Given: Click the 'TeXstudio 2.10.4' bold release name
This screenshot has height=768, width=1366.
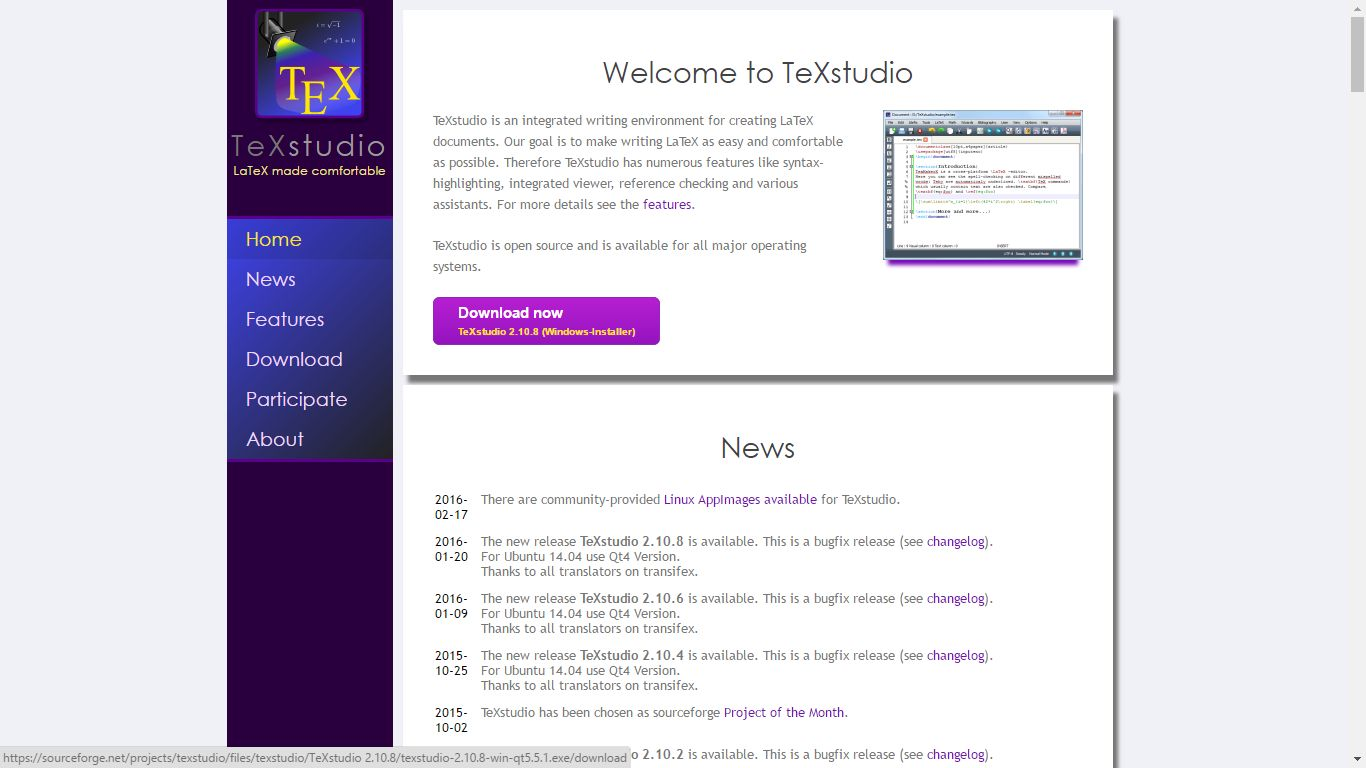Looking at the screenshot, I should [x=632, y=655].
